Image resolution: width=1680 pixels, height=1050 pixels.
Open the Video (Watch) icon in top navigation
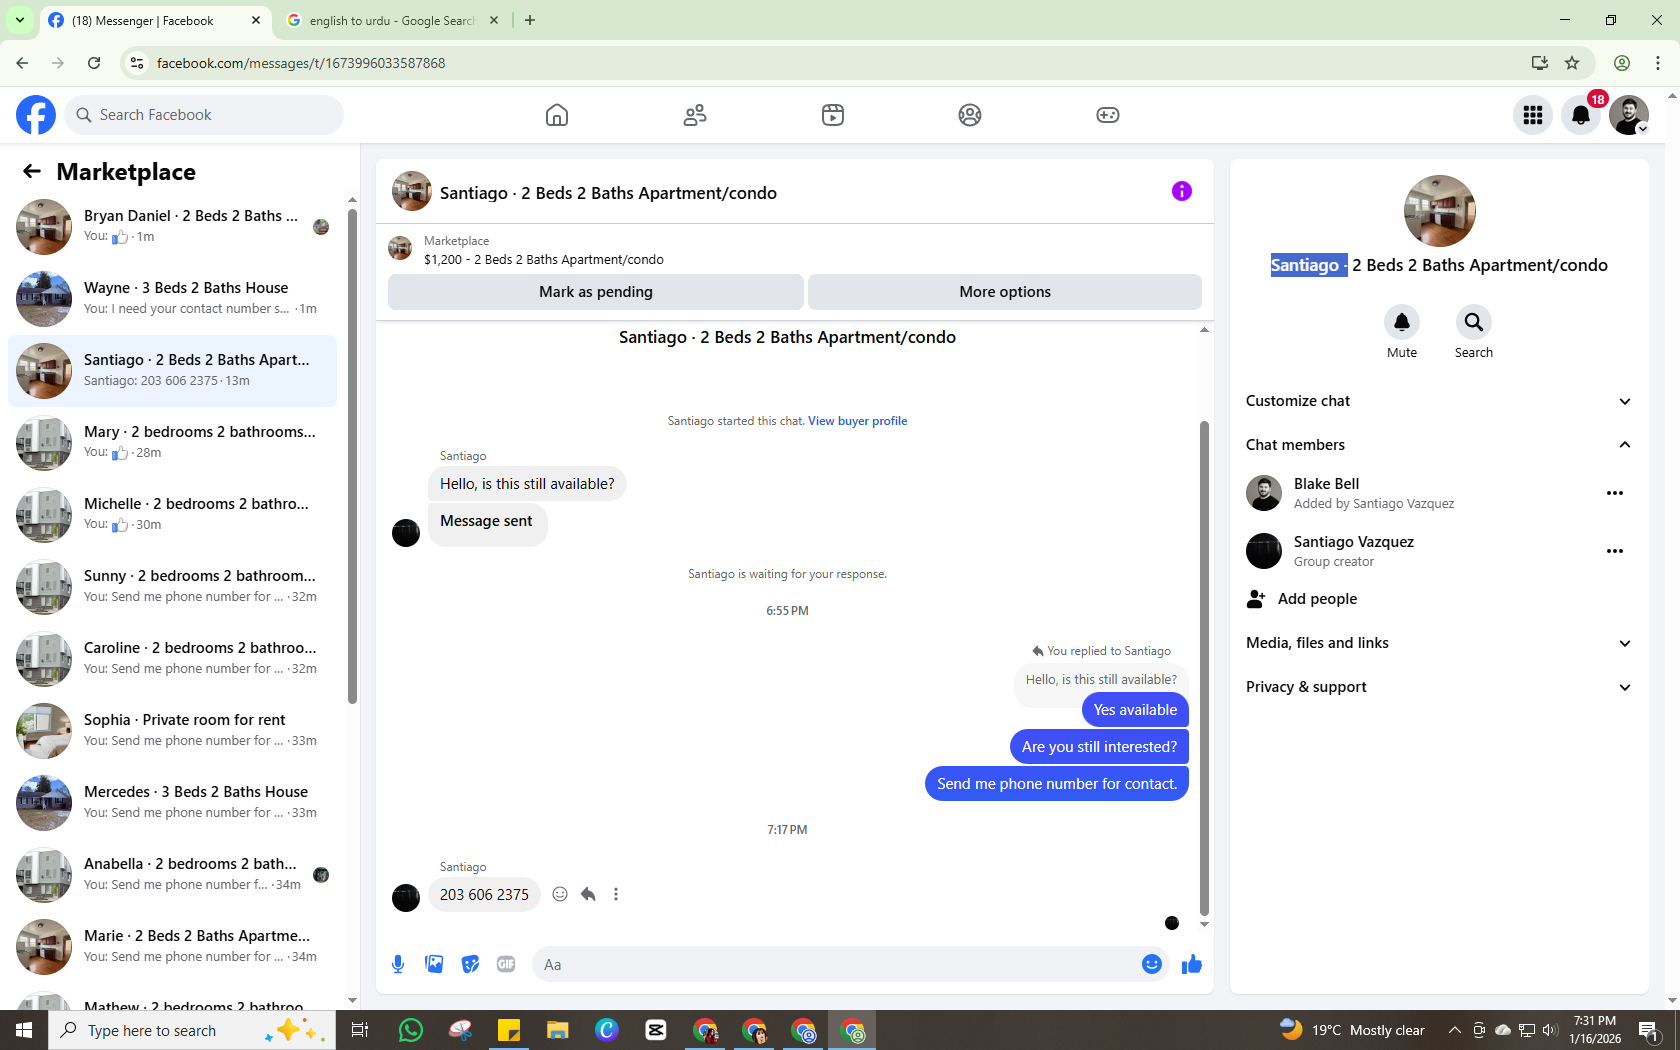pos(833,115)
